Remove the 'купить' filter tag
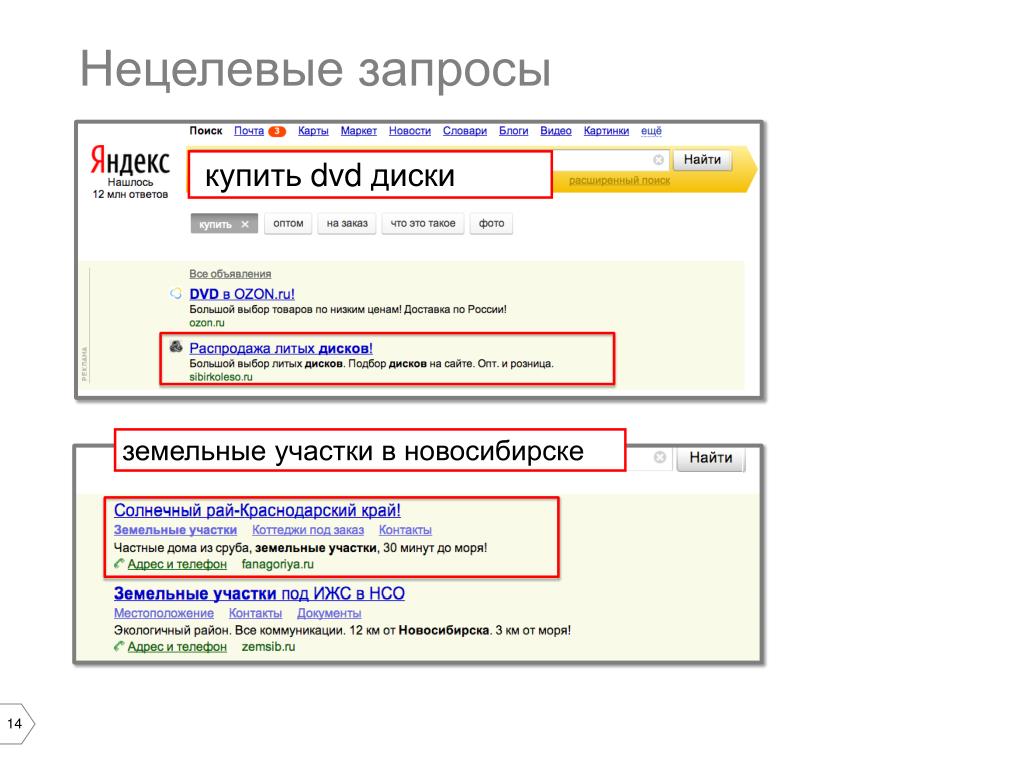 pos(245,224)
